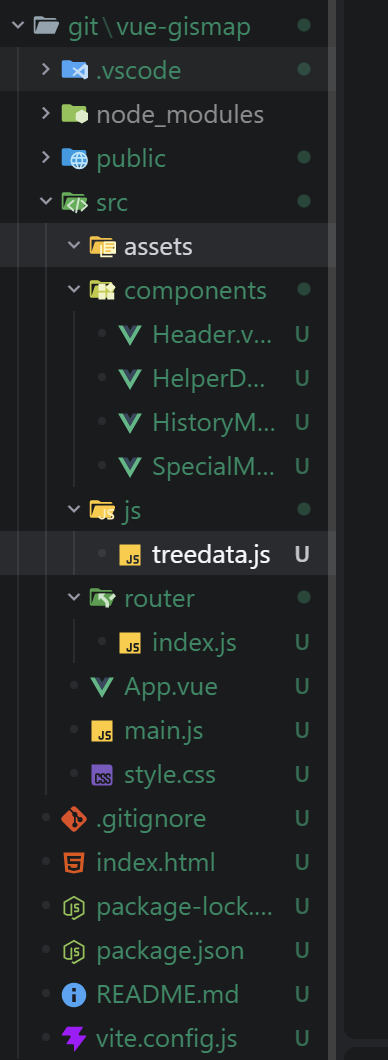This screenshot has width=388, height=1060.
Task: Expand the node_modules folder chevron
Action: tap(45, 114)
